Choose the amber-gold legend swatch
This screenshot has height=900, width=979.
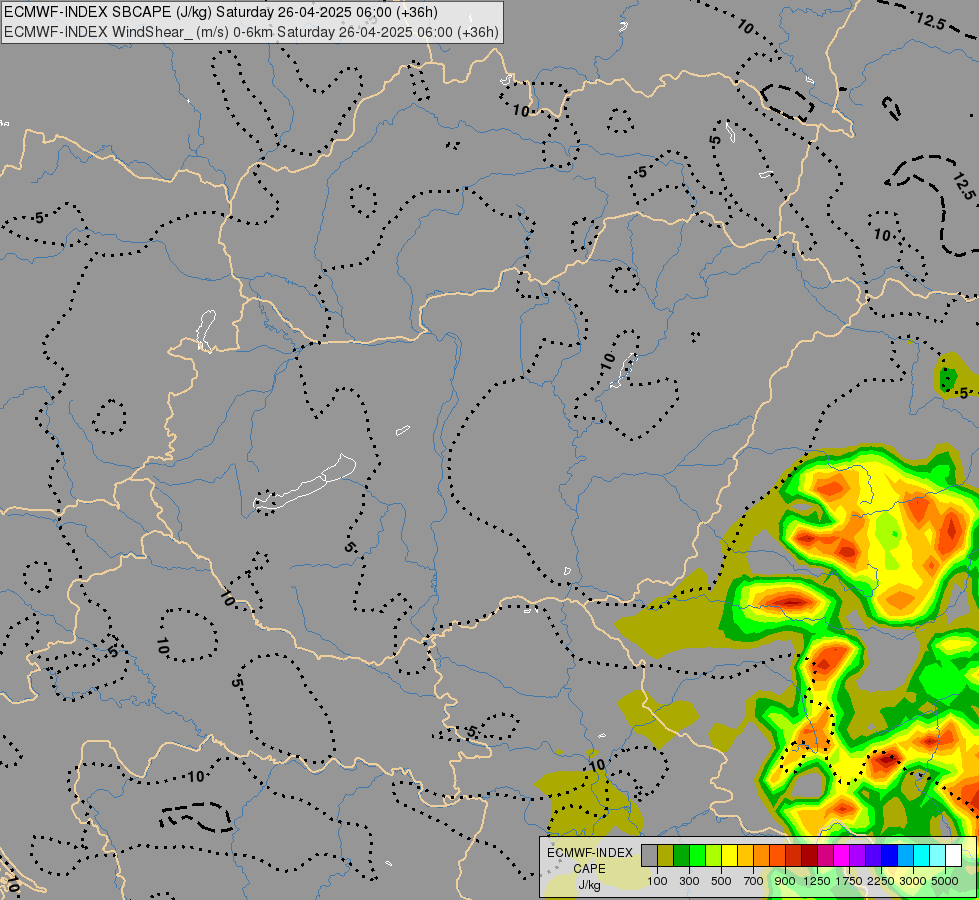tap(745, 855)
